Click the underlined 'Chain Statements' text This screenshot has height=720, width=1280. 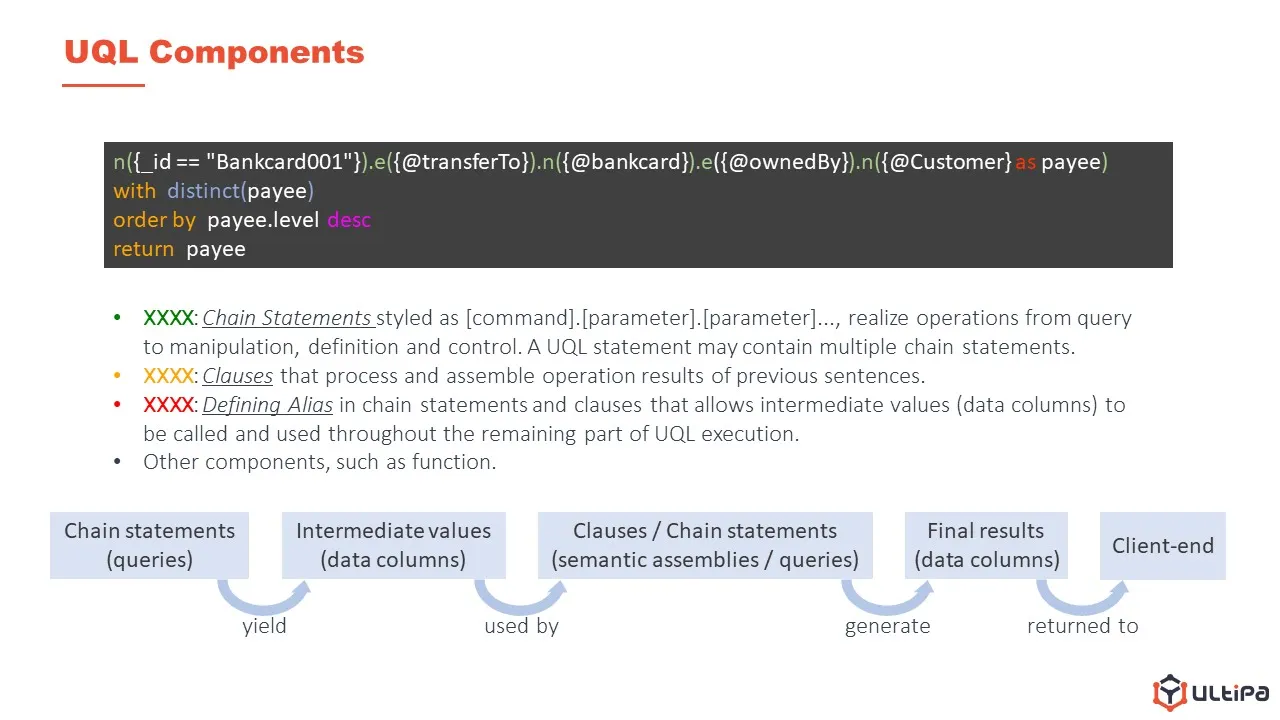click(287, 318)
